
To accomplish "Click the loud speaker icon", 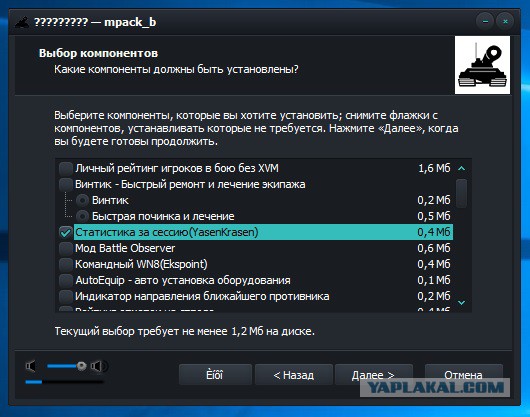I will click(x=100, y=366).
